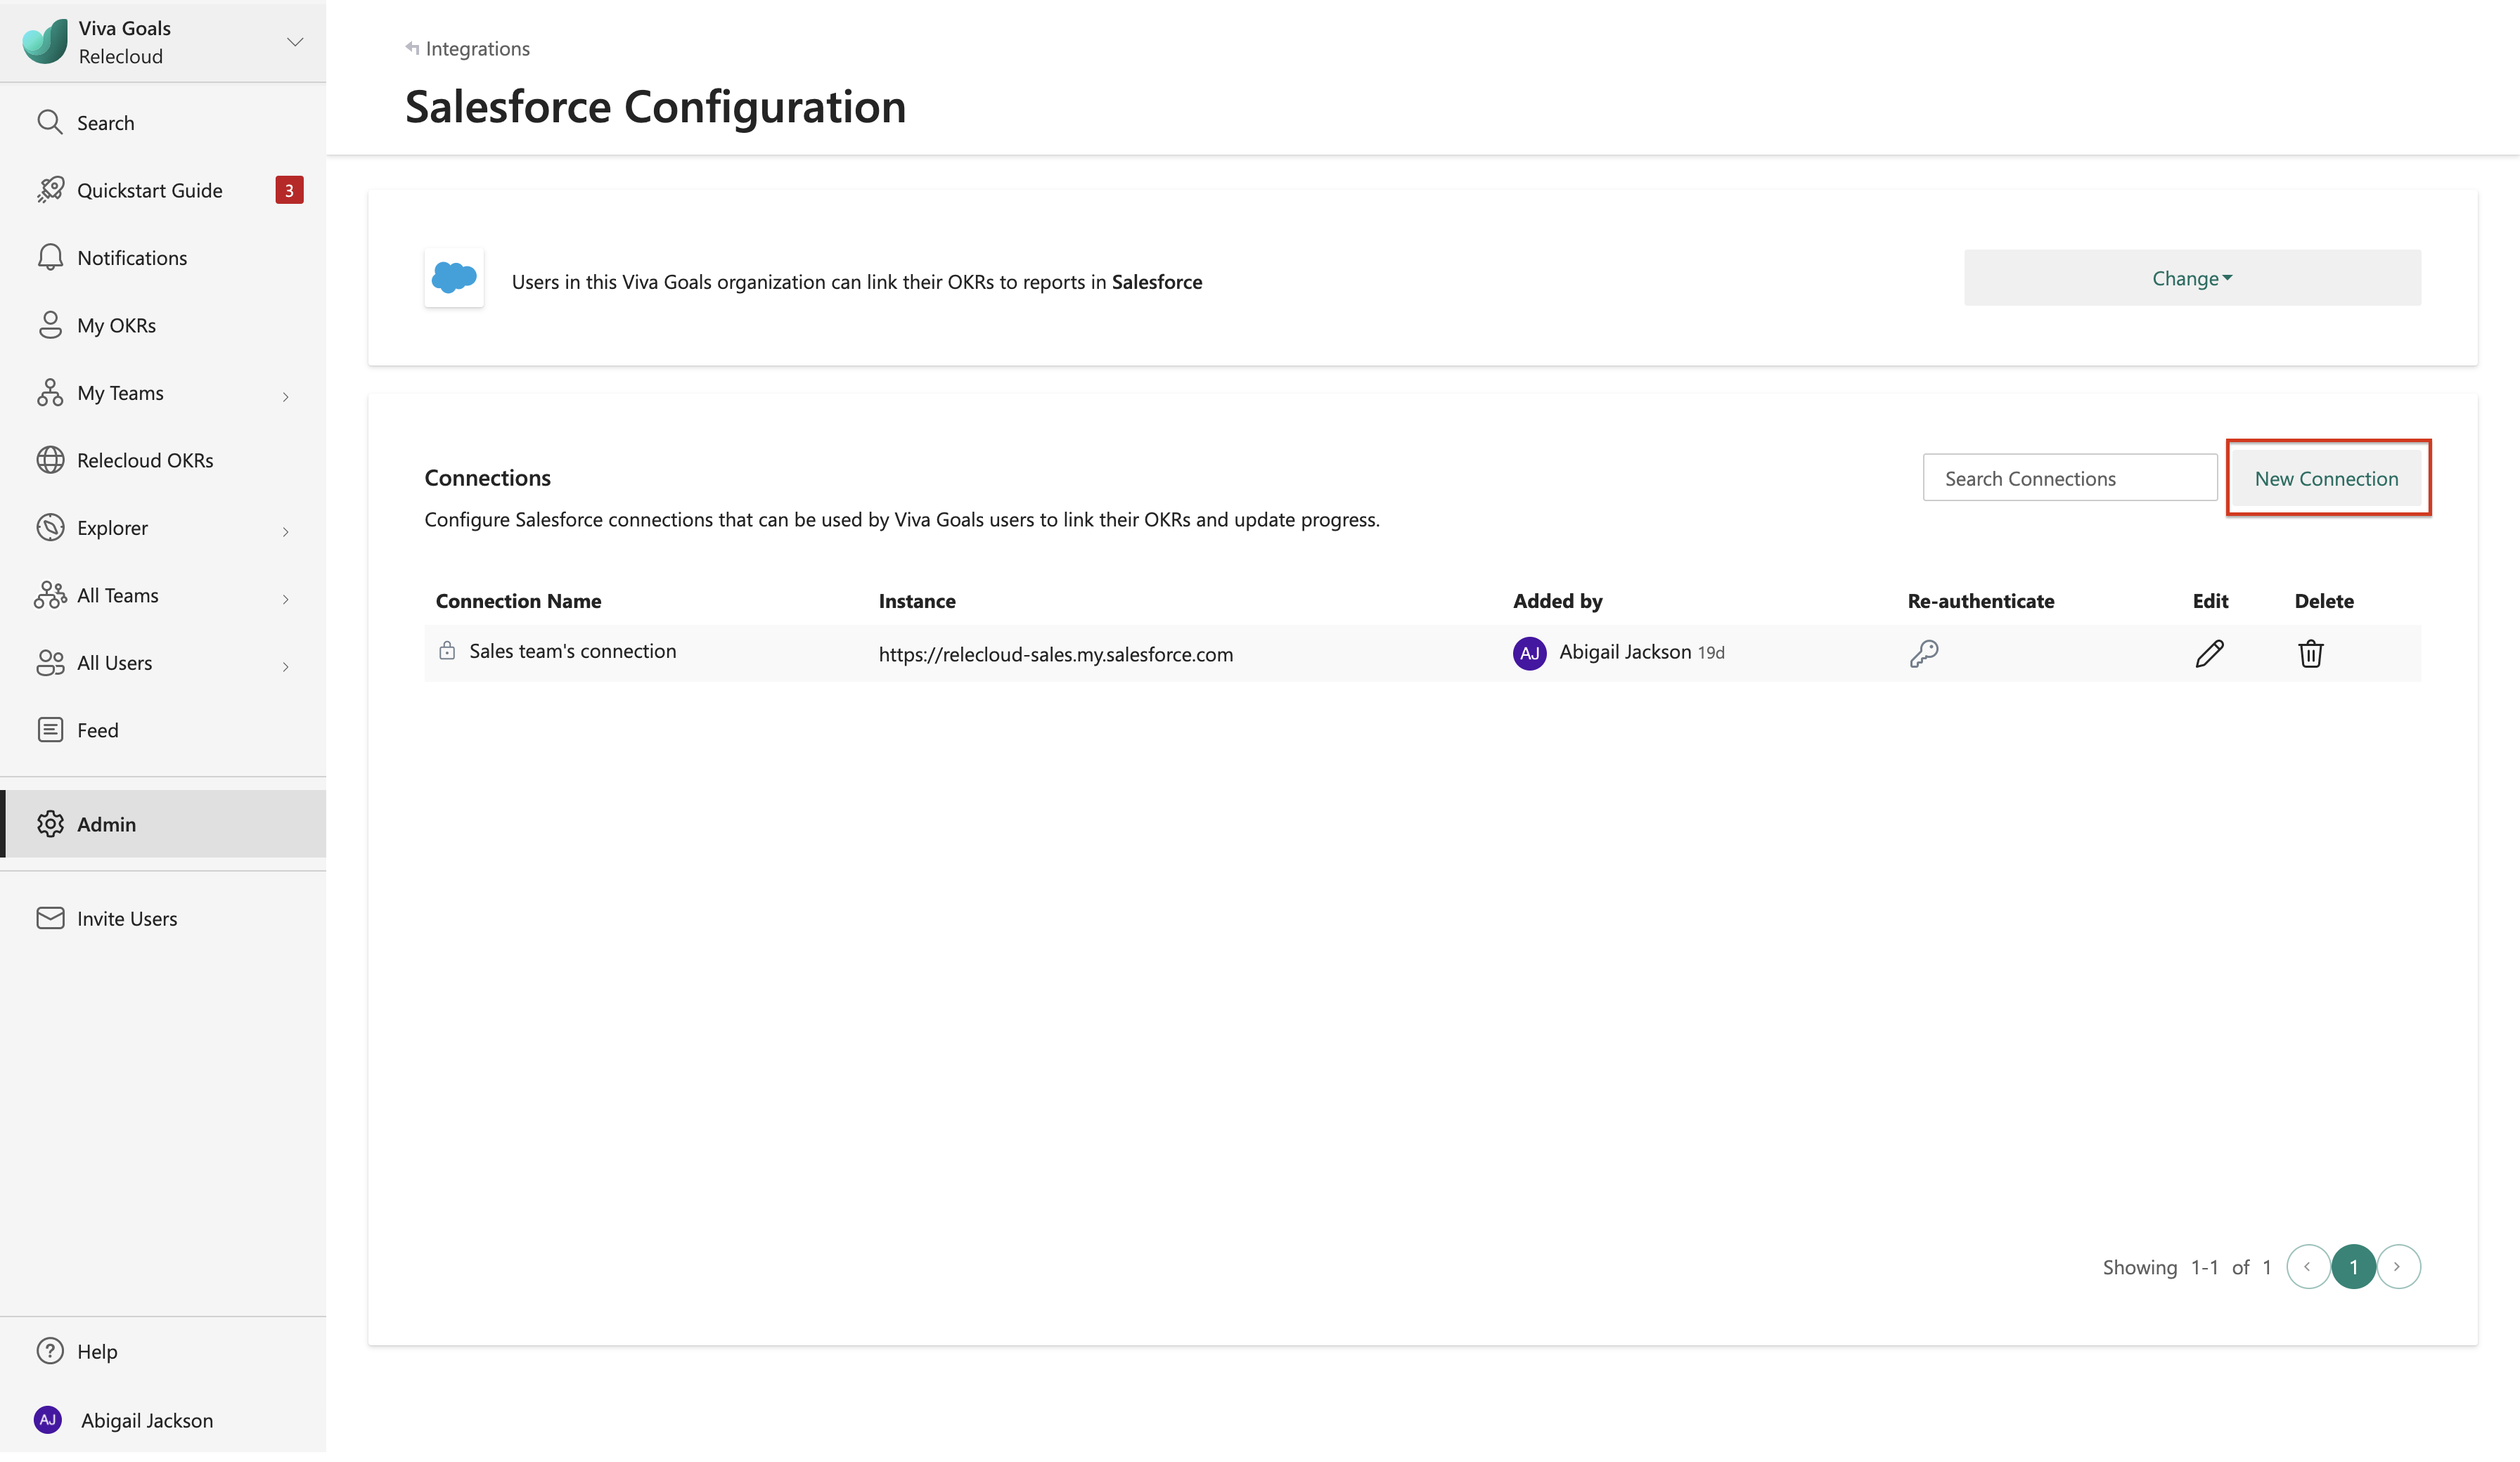Go to next page of connections

[2398, 1266]
